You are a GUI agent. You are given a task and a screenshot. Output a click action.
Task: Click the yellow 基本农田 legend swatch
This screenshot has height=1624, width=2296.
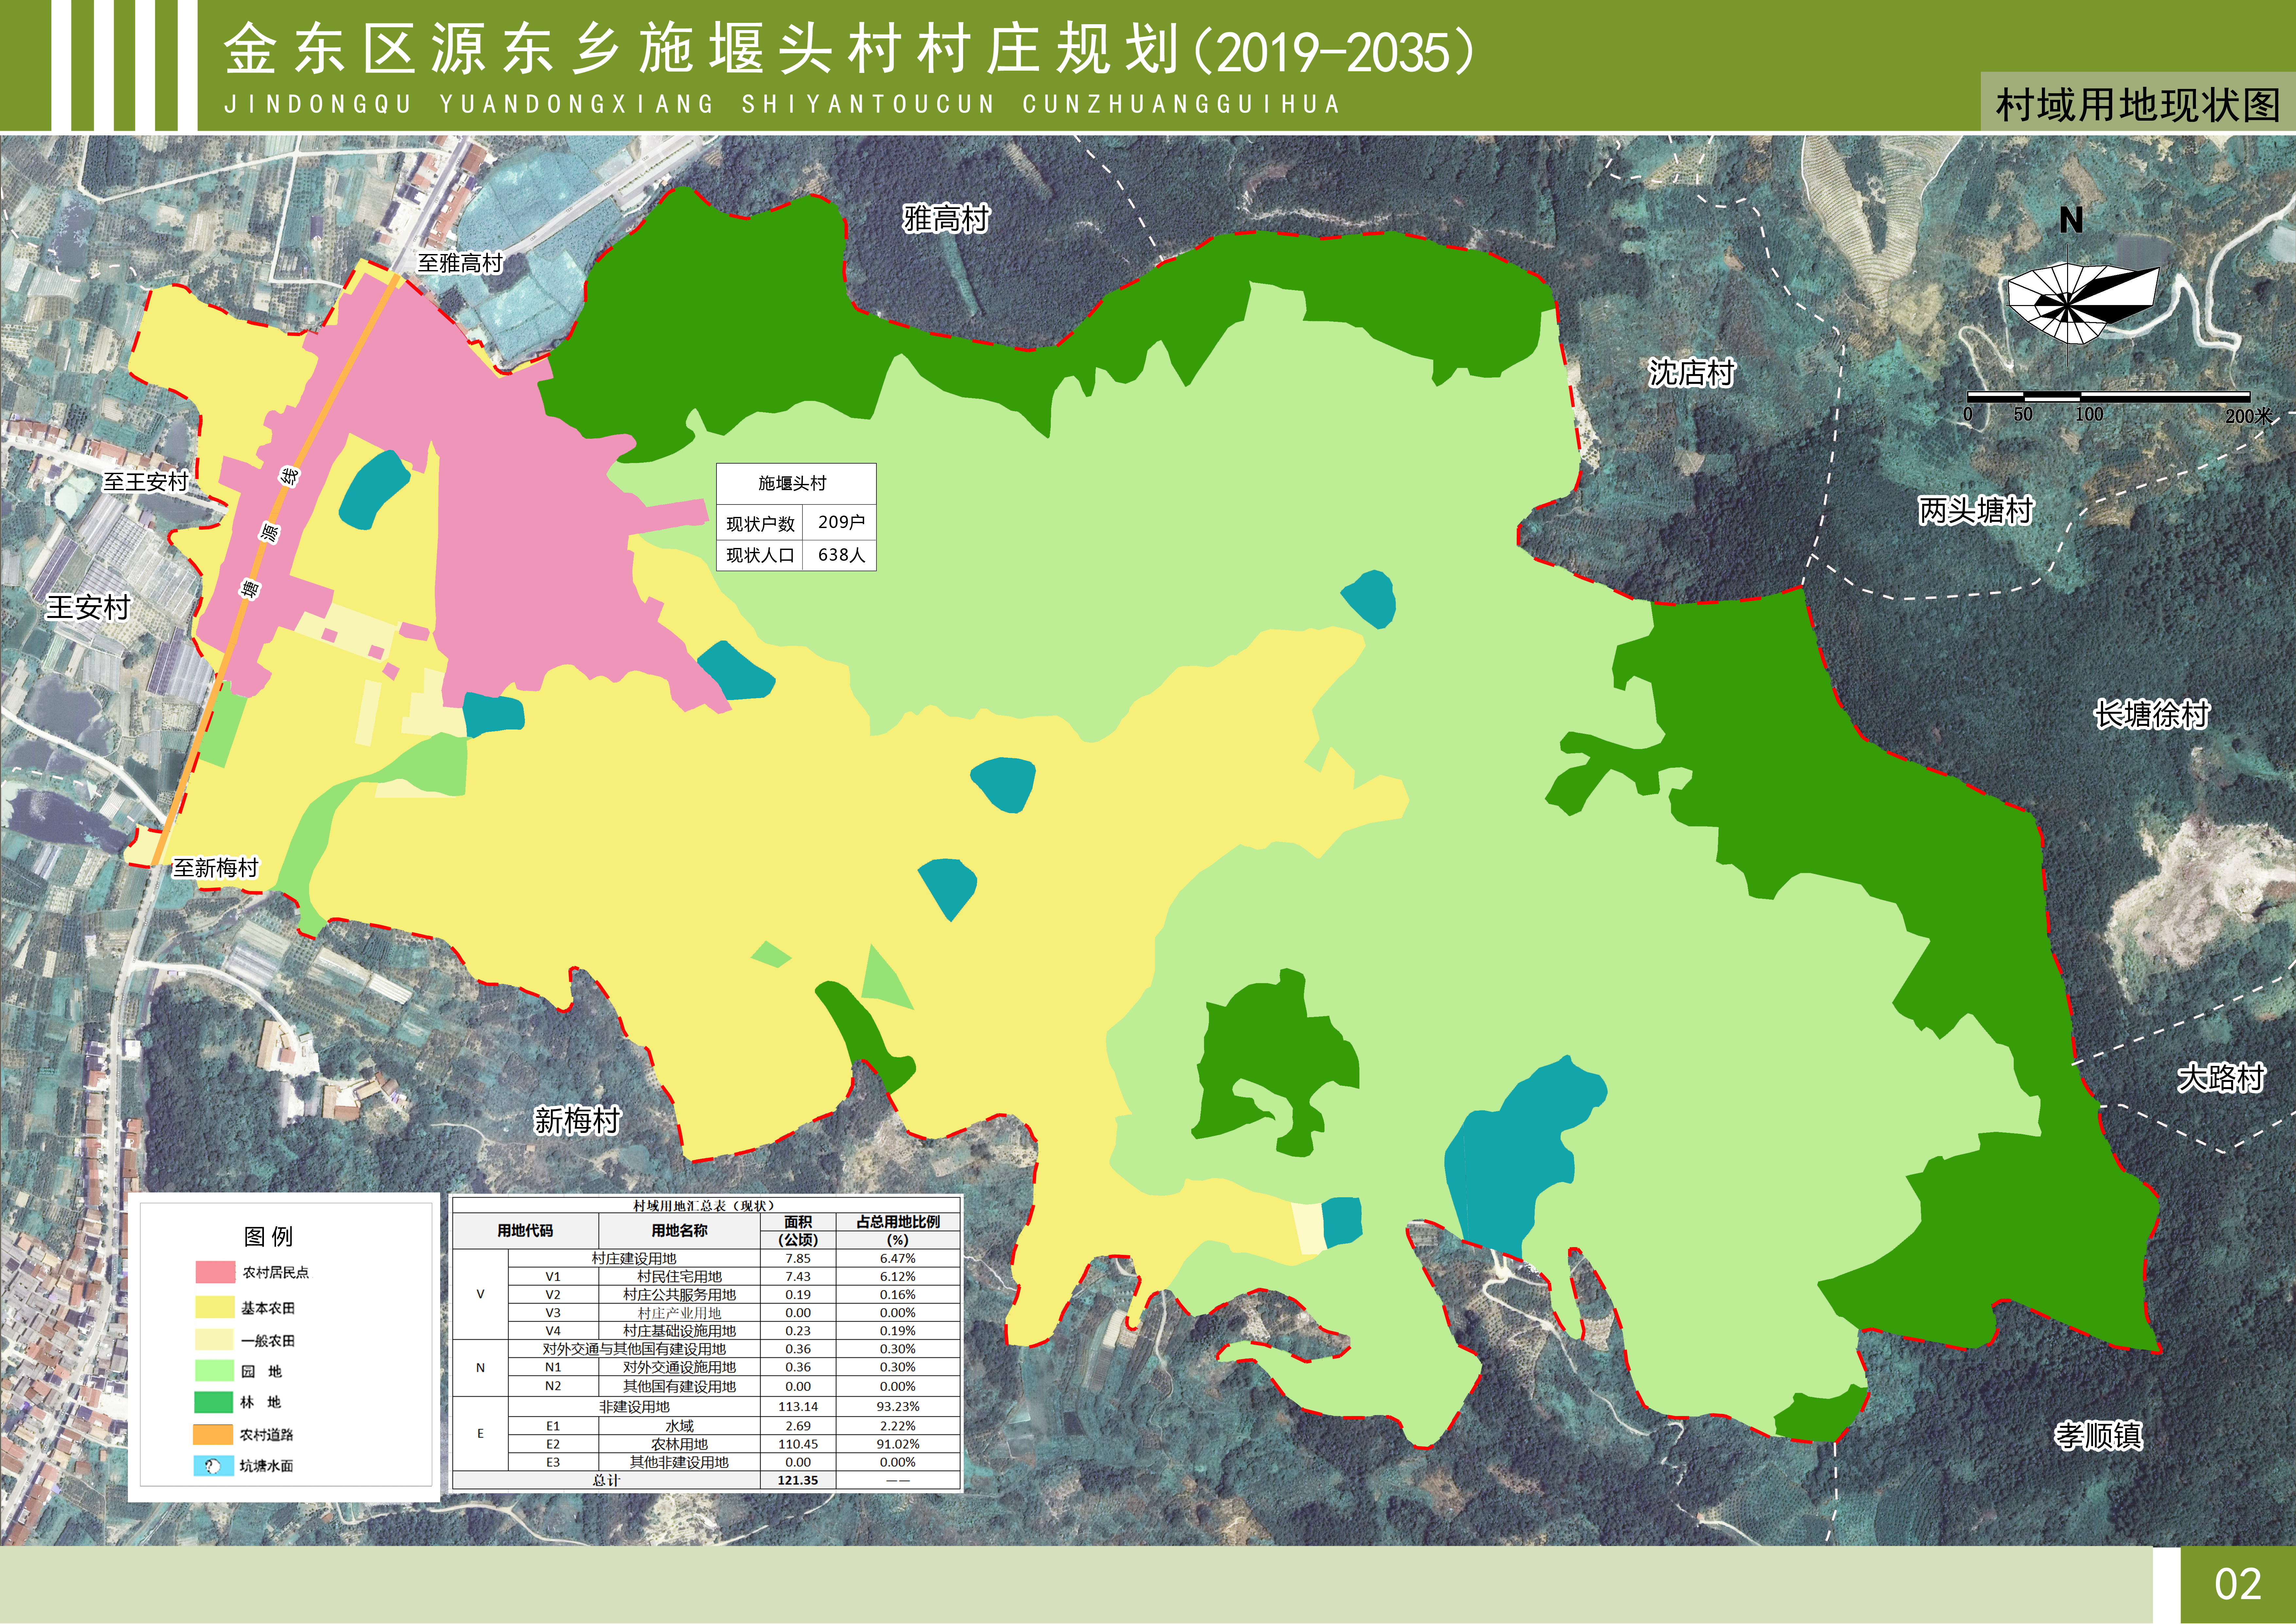tap(215, 1307)
